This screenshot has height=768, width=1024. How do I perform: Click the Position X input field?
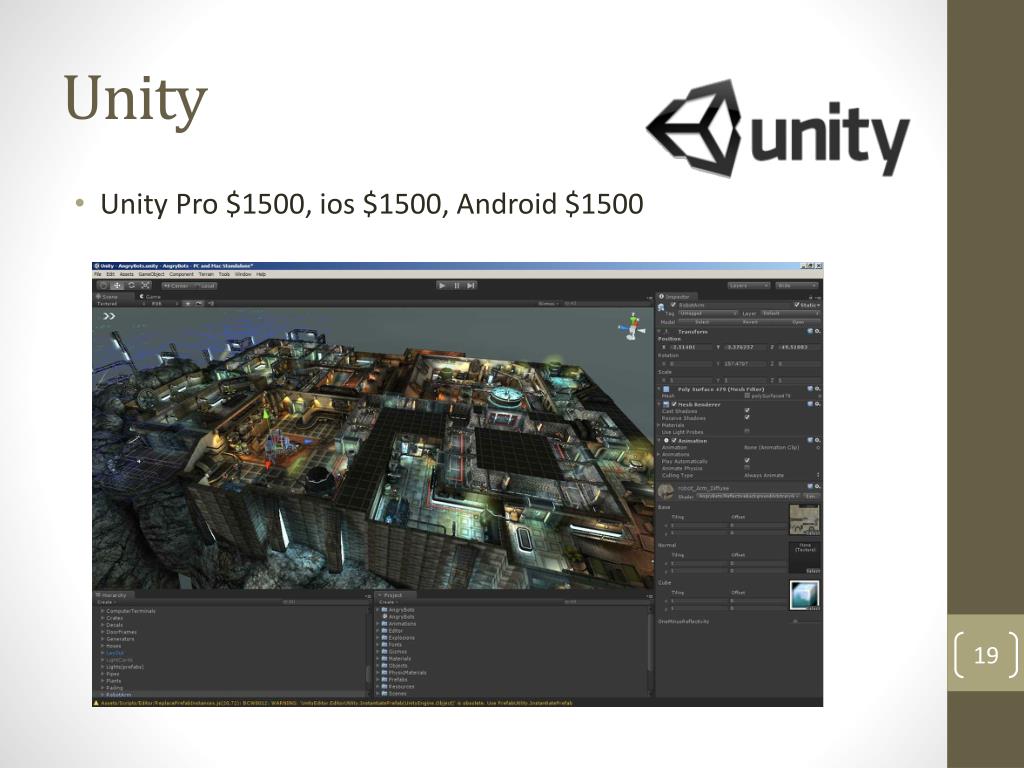coord(691,347)
